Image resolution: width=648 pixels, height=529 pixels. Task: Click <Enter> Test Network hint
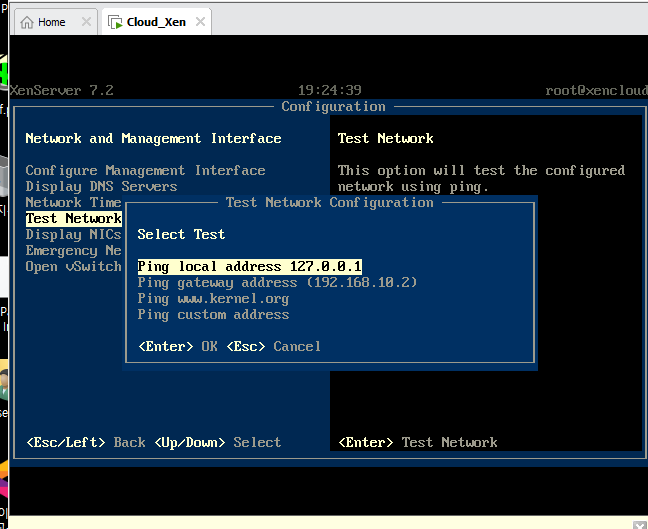tap(418, 443)
